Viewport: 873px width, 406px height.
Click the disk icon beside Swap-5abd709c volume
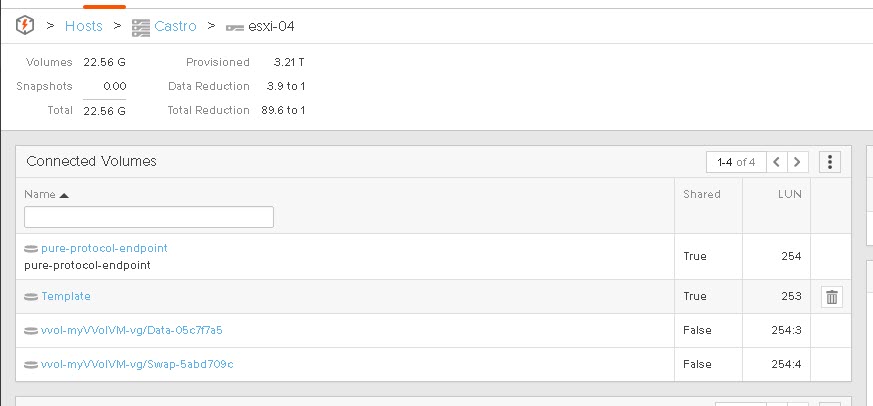point(31,365)
